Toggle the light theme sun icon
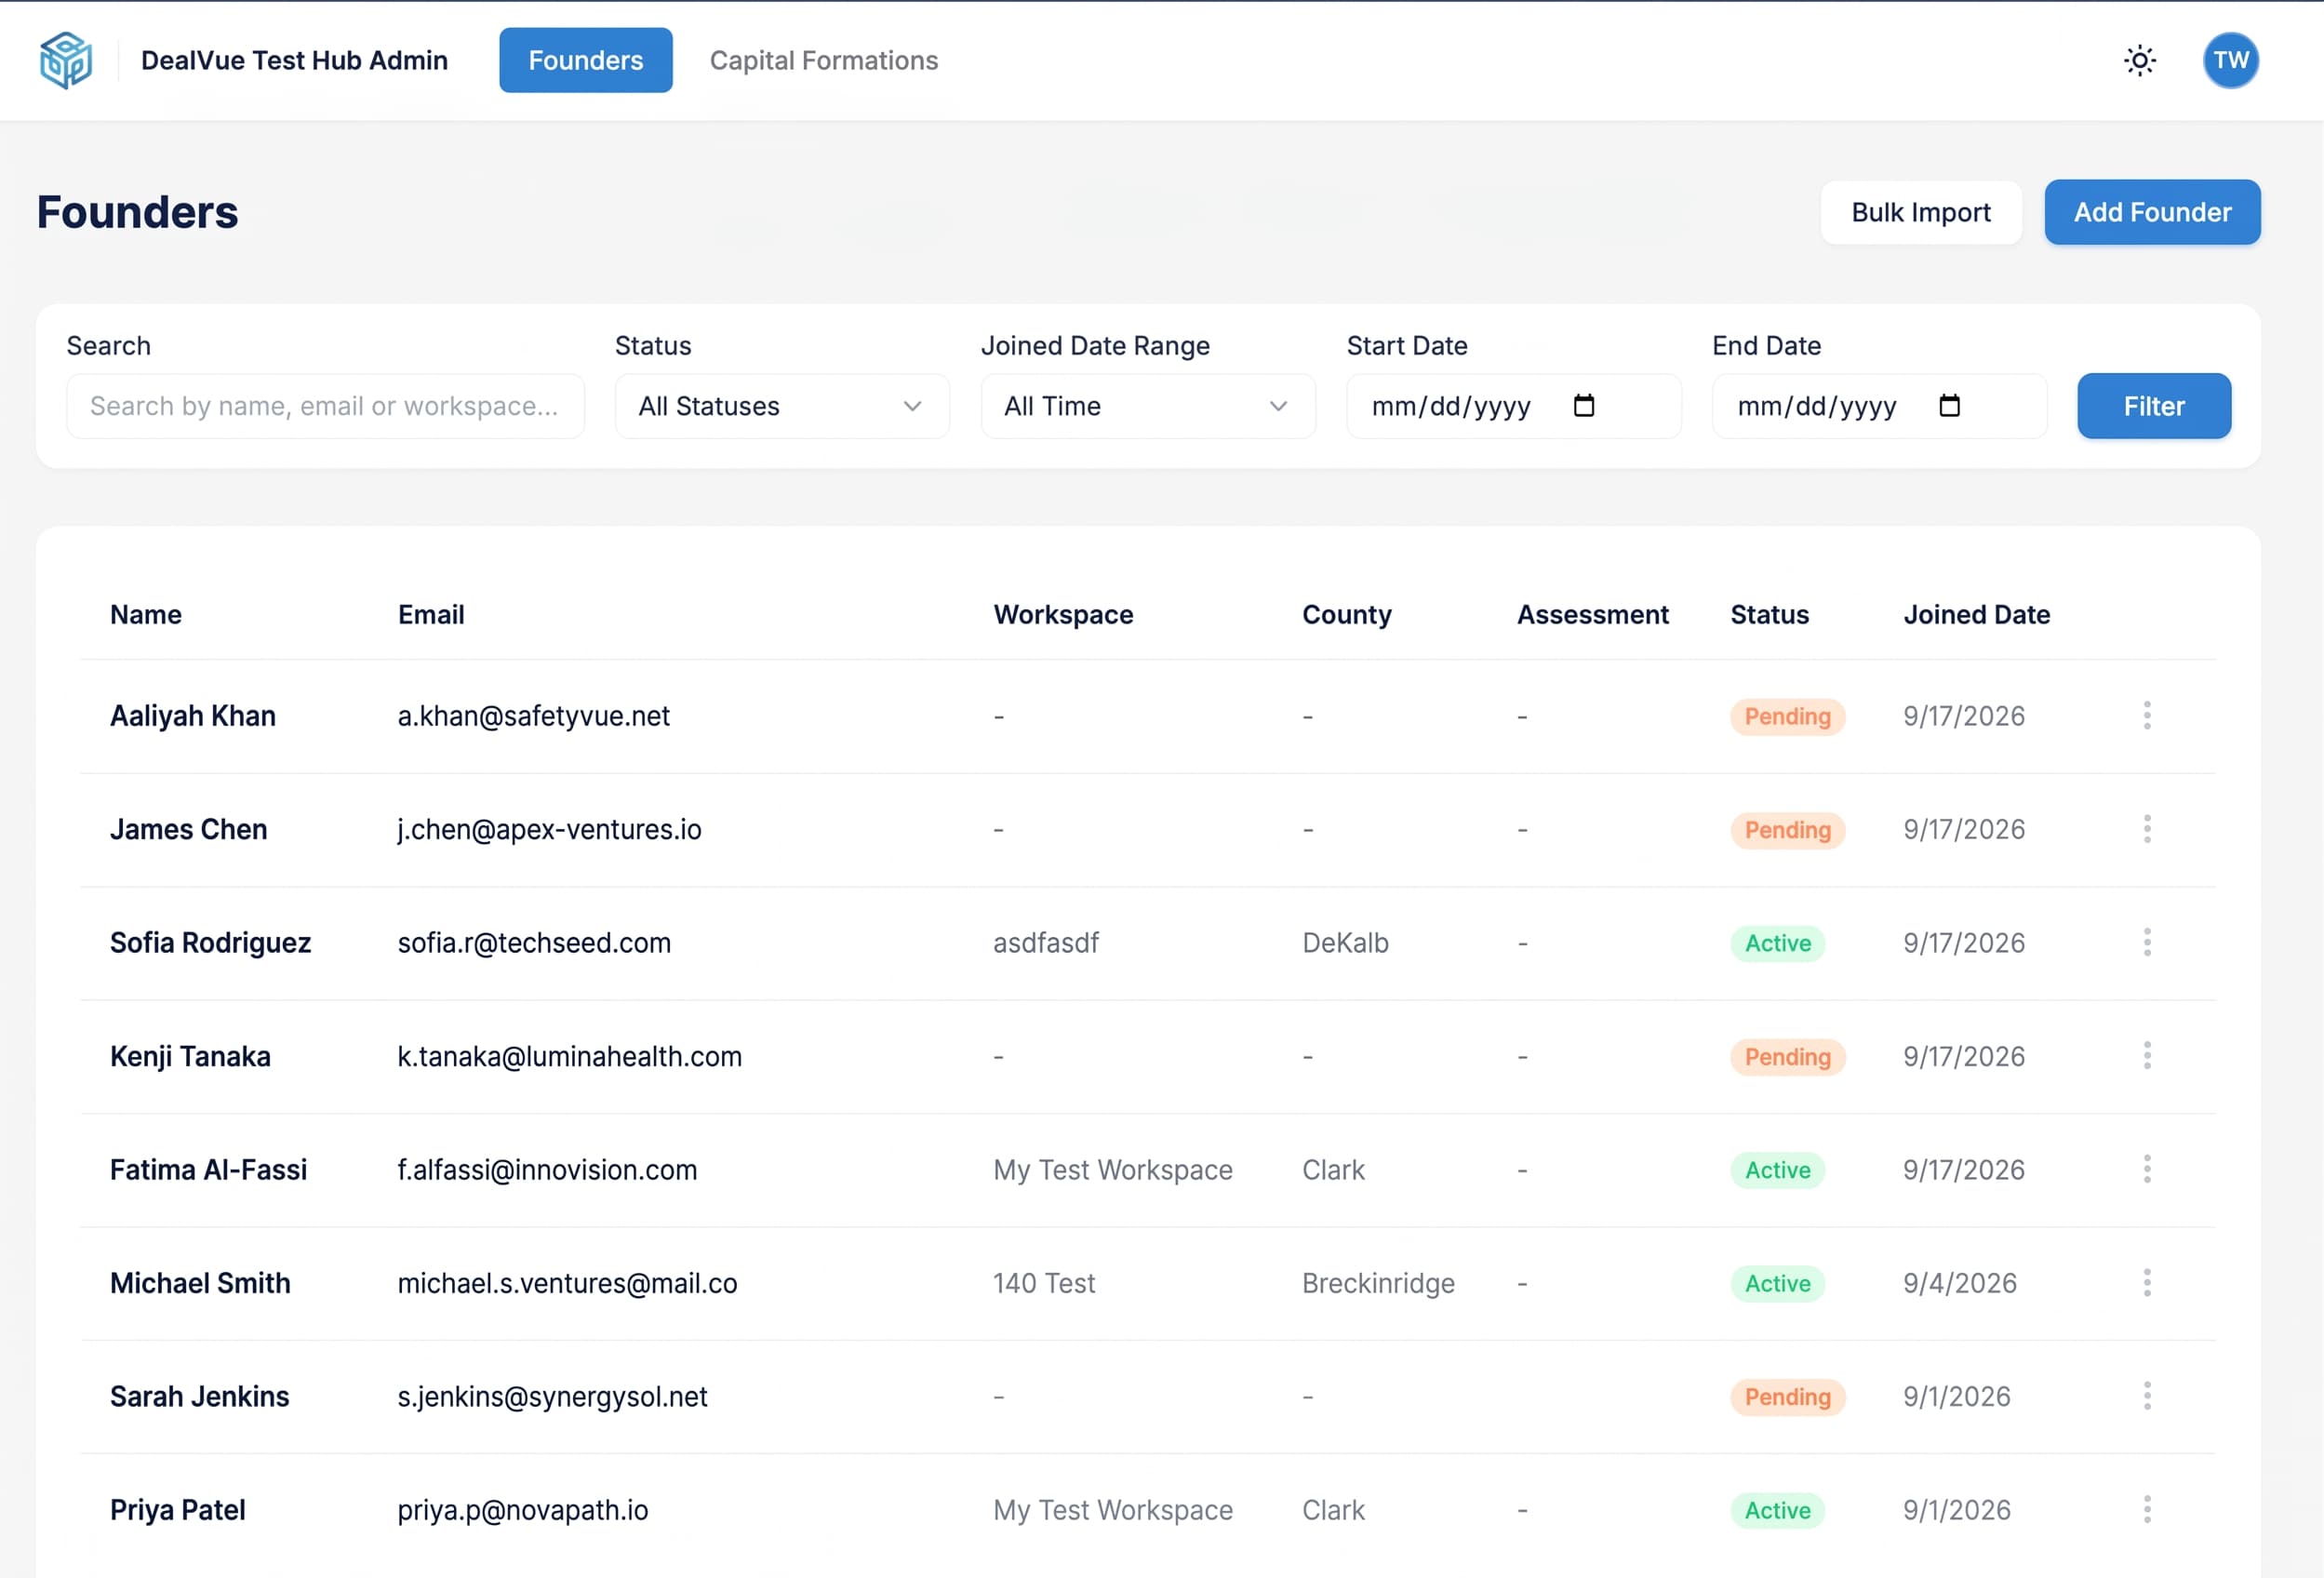Image resolution: width=2324 pixels, height=1578 pixels. 2139,60
